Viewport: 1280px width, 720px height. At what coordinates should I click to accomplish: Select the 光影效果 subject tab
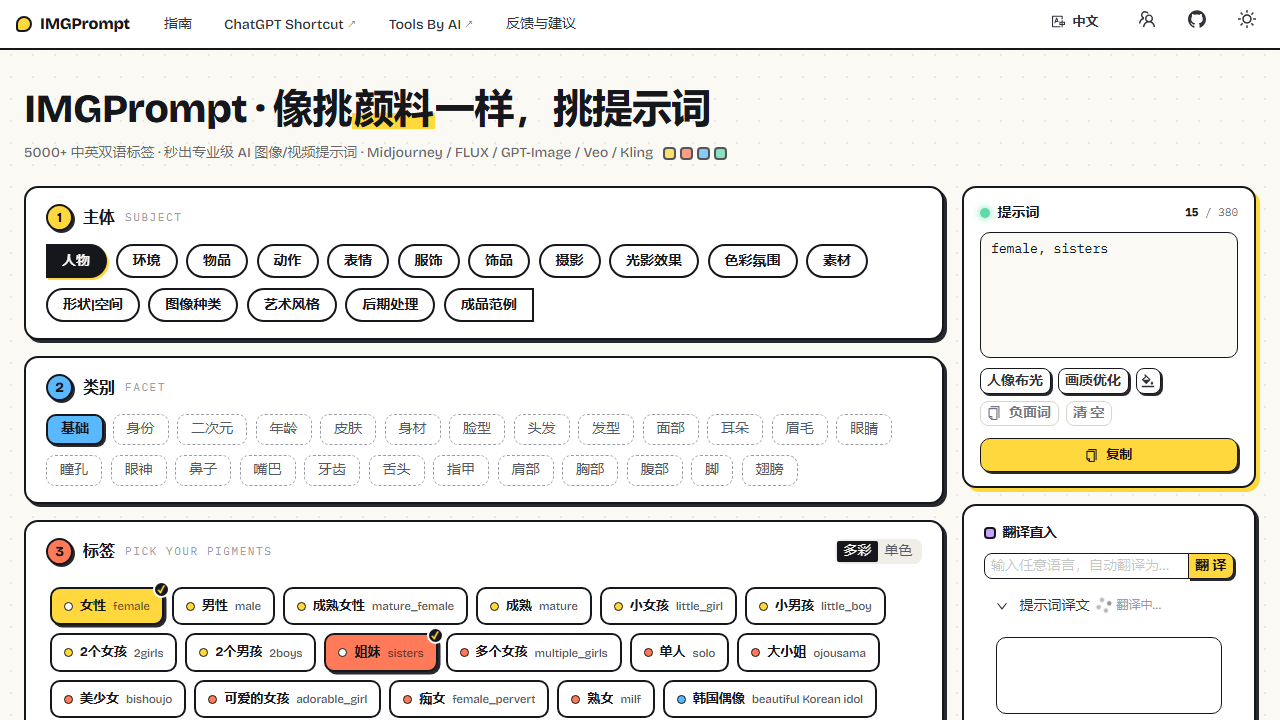(654, 261)
